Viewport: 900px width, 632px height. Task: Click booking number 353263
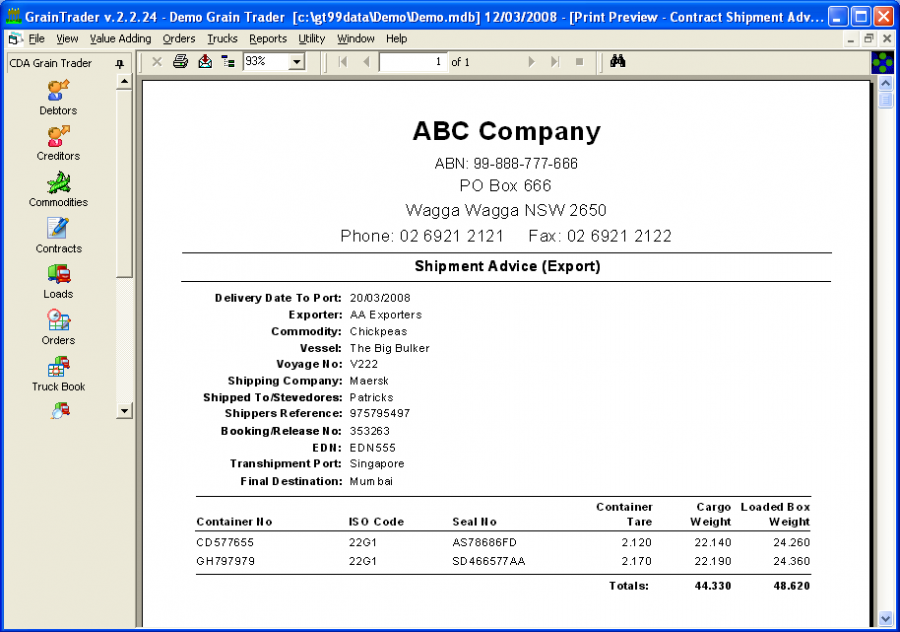[370, 431]
